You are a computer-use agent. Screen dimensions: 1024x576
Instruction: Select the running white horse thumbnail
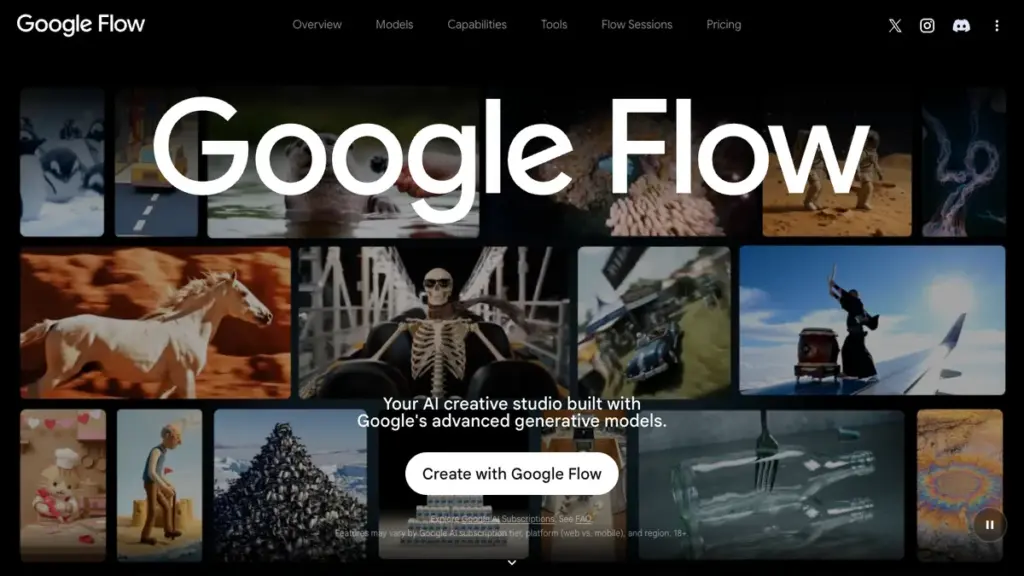tap(155, 323)
